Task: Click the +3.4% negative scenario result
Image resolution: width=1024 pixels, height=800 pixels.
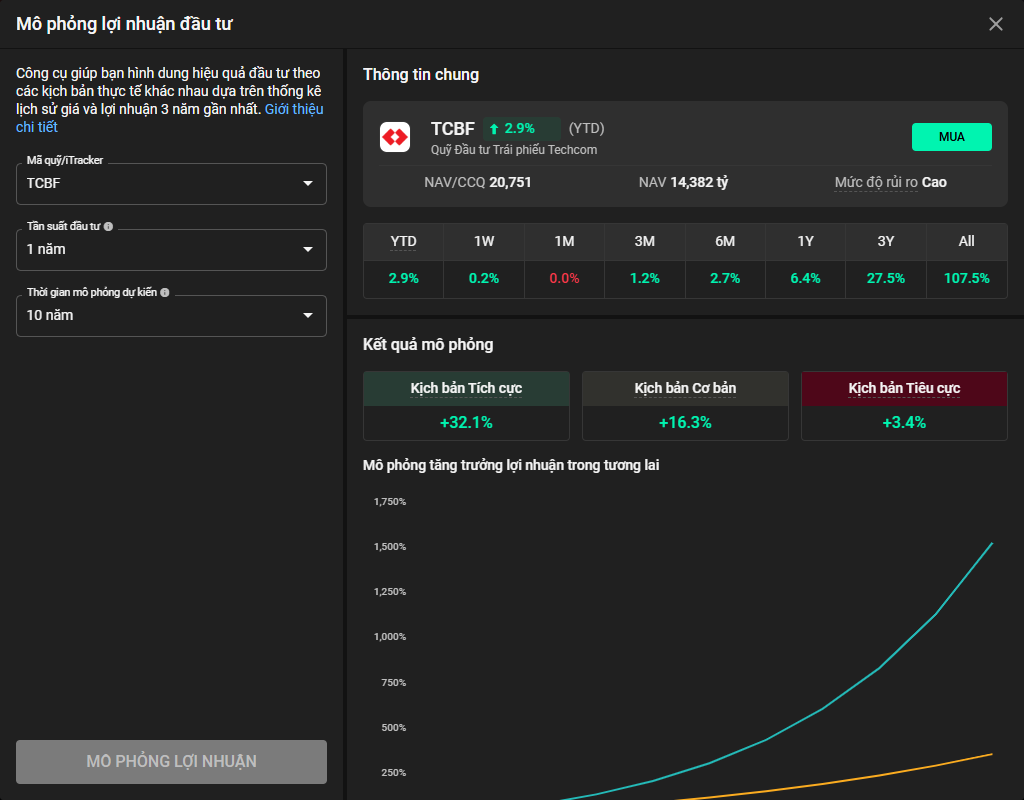Action: (x=904, y=423)
